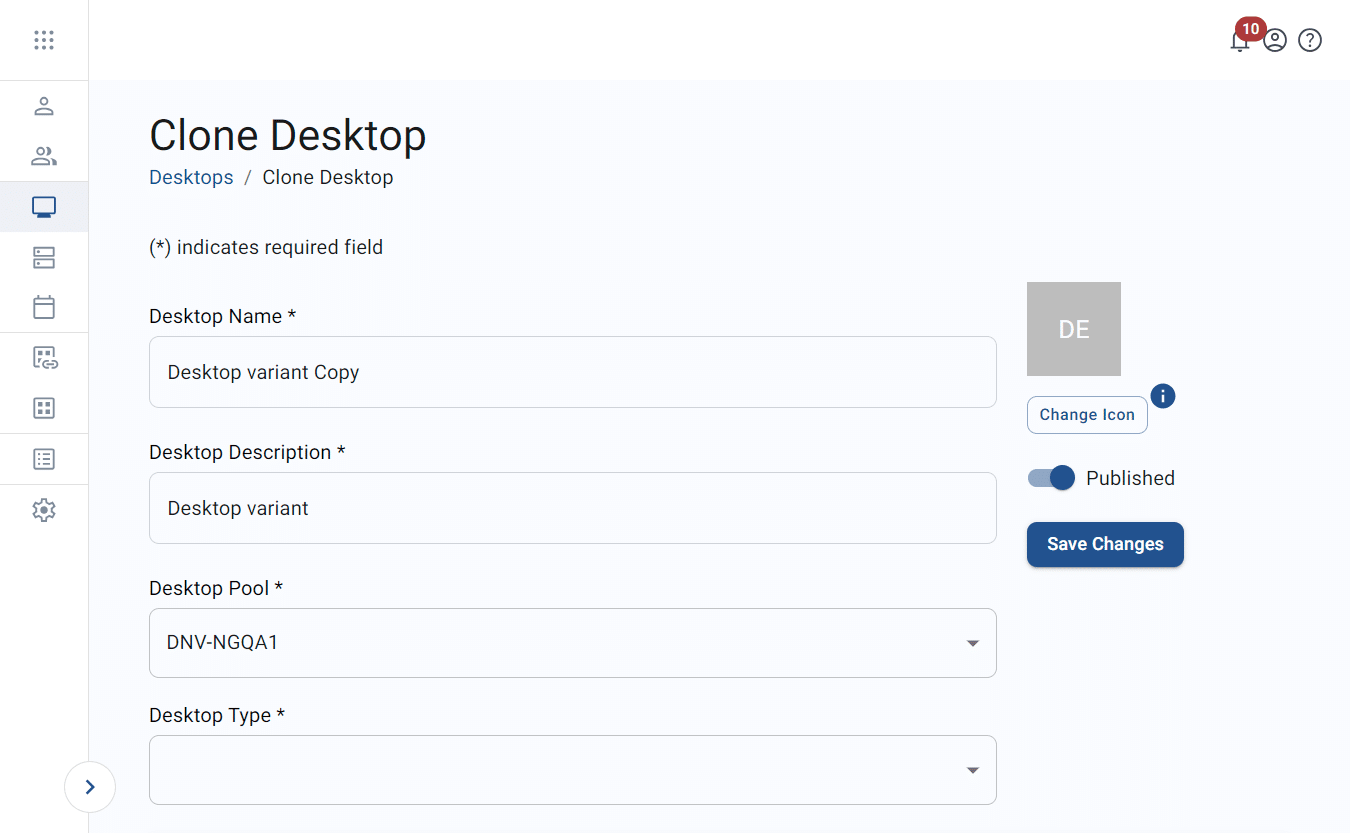Open the help question mark icon
The image size is (1350, 833).
(1310, 40)
